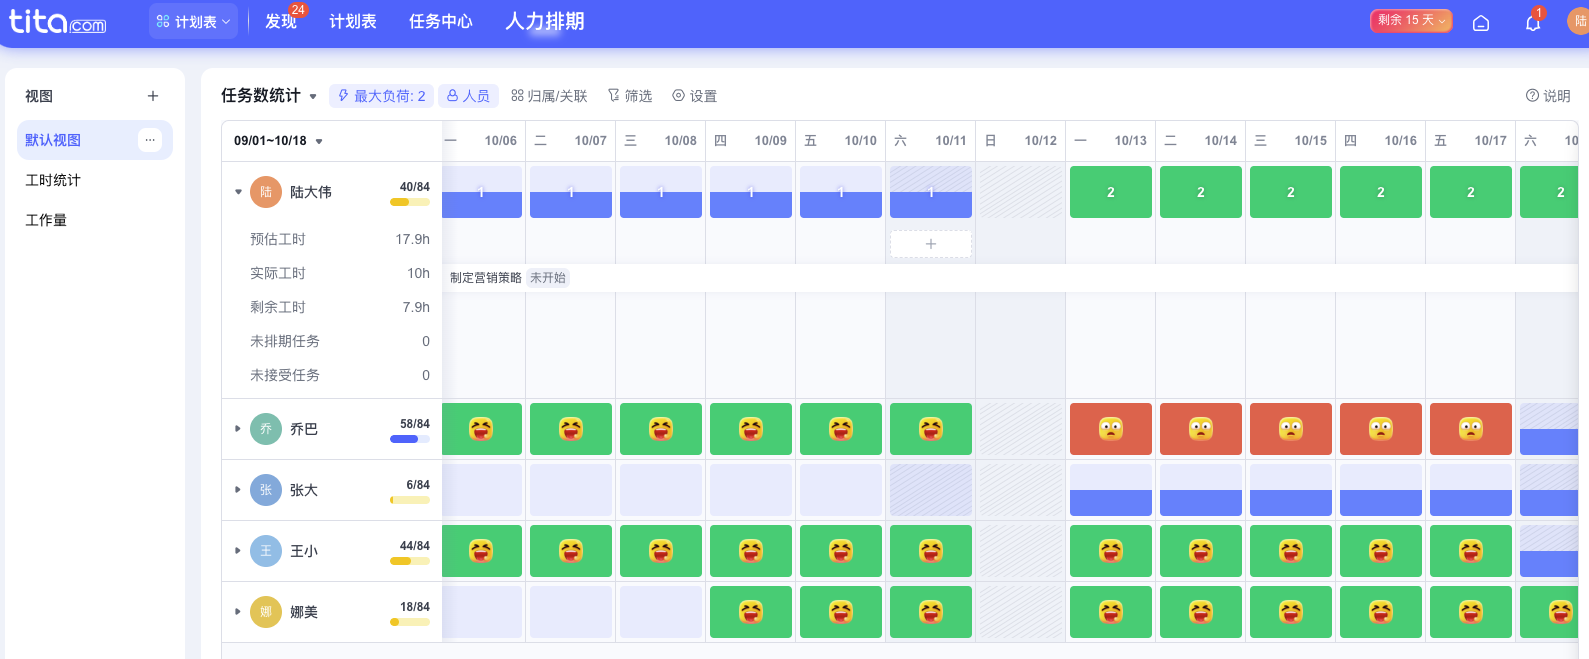Click the tita.com logo
Viewport: 1589px width, 659px height.
[x=57, y=21]
